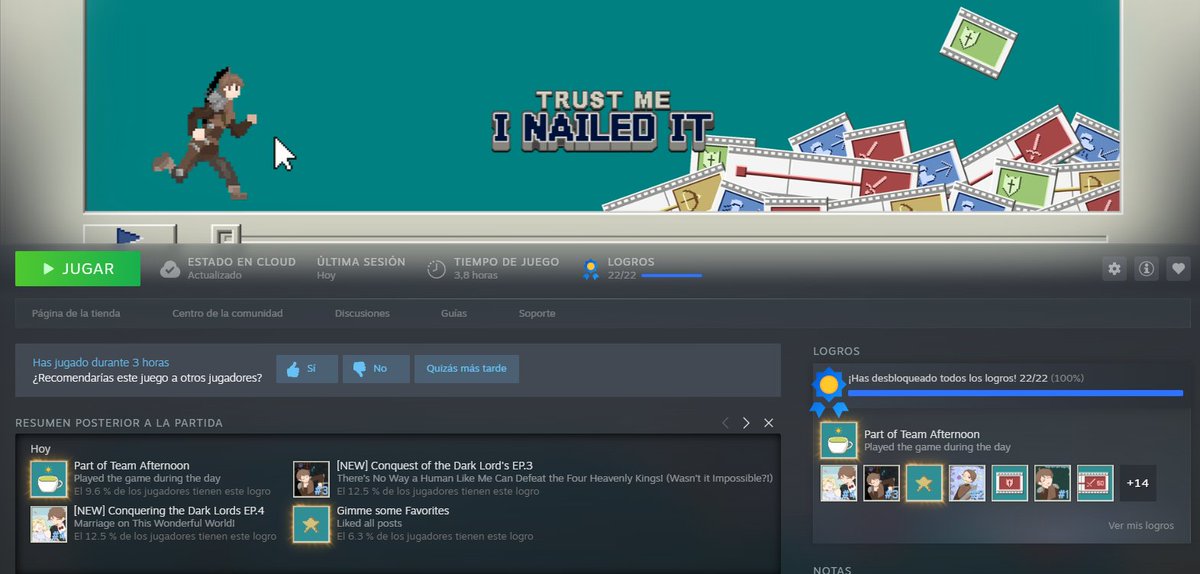Click the No thumbs down button
1200x574 pixels.
point(376,369)
